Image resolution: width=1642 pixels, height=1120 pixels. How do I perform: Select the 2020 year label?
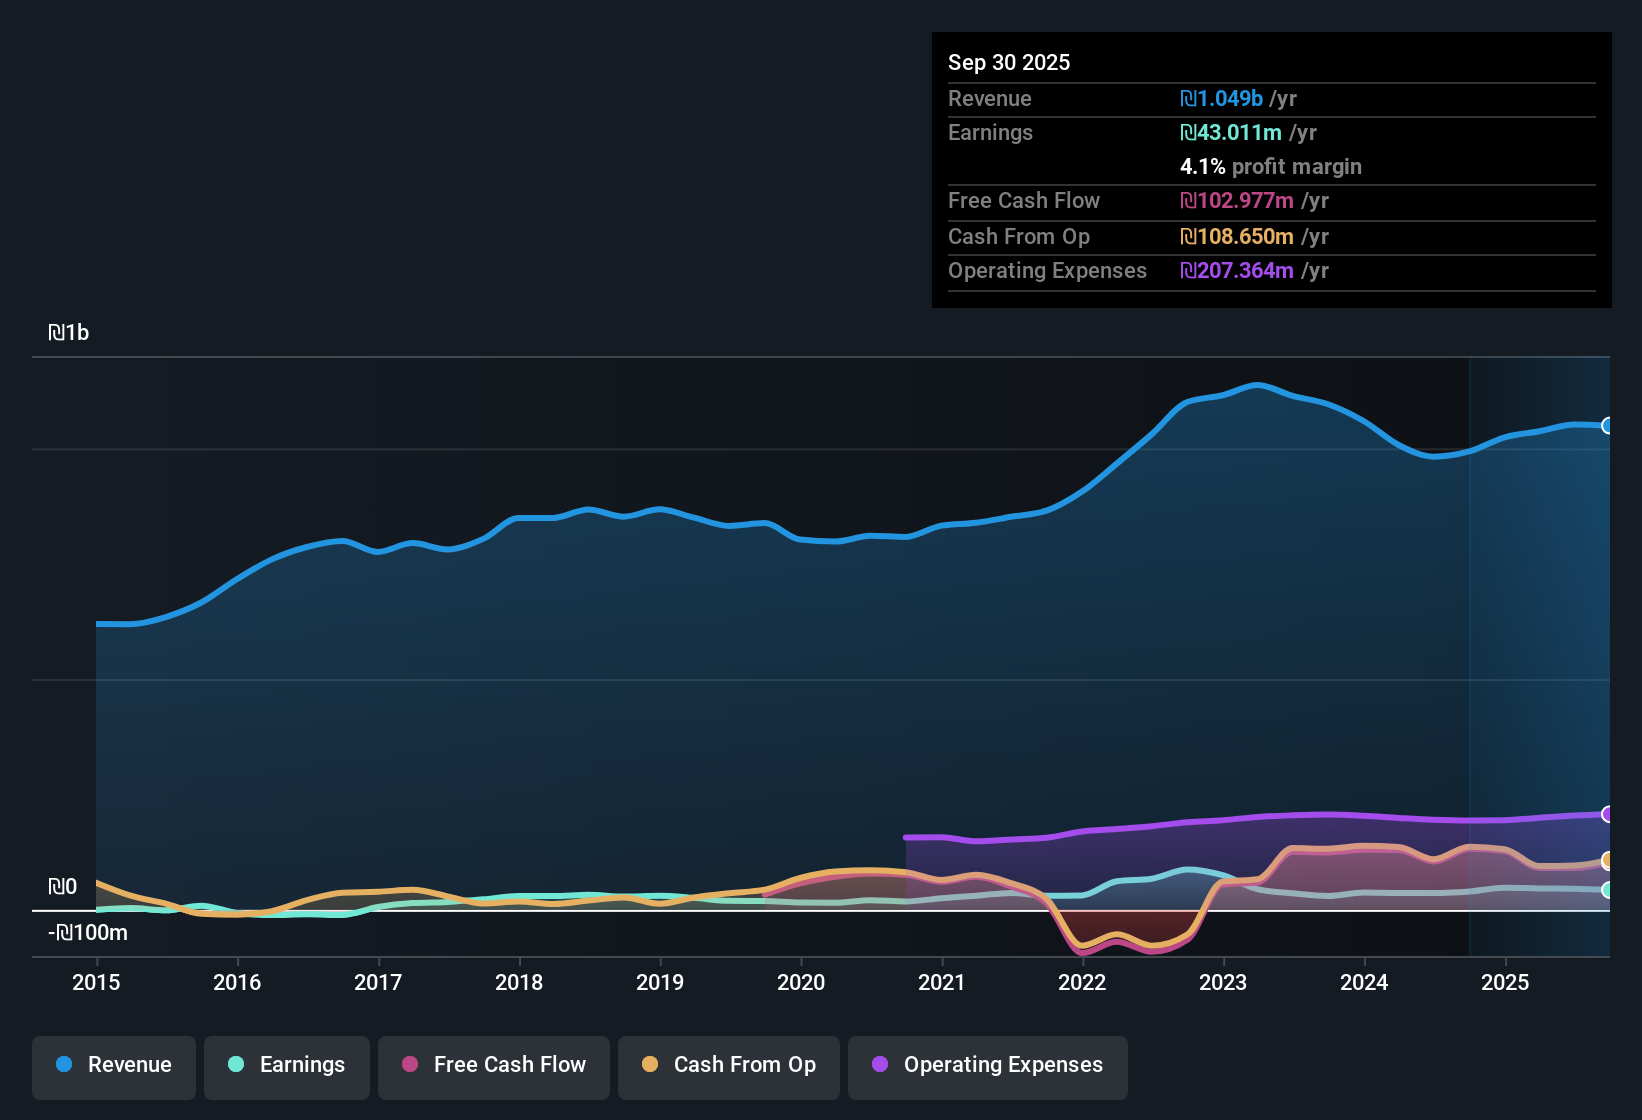[801, 983]
